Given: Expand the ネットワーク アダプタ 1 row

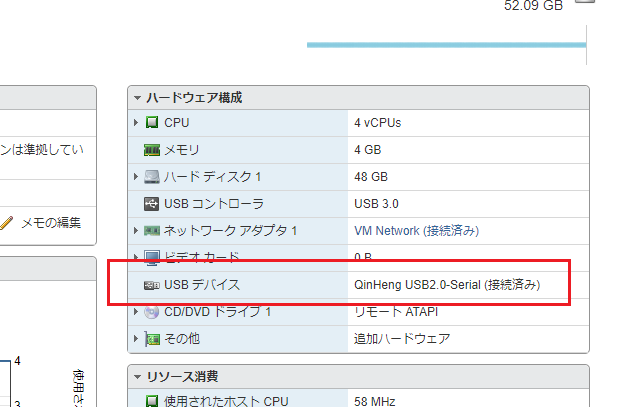Looking at the screenshot, I should (x=137, y=231).
